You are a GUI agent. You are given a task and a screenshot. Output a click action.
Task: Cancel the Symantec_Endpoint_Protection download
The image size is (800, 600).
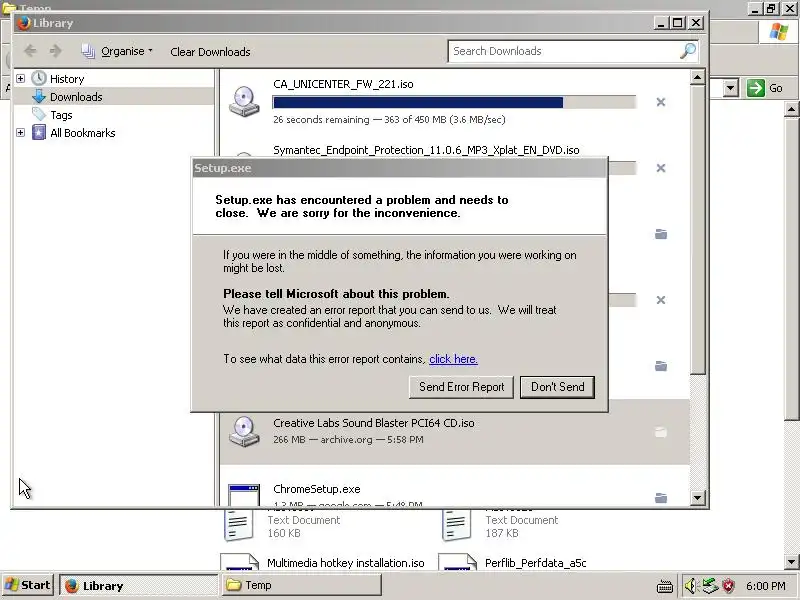[661, 168]
